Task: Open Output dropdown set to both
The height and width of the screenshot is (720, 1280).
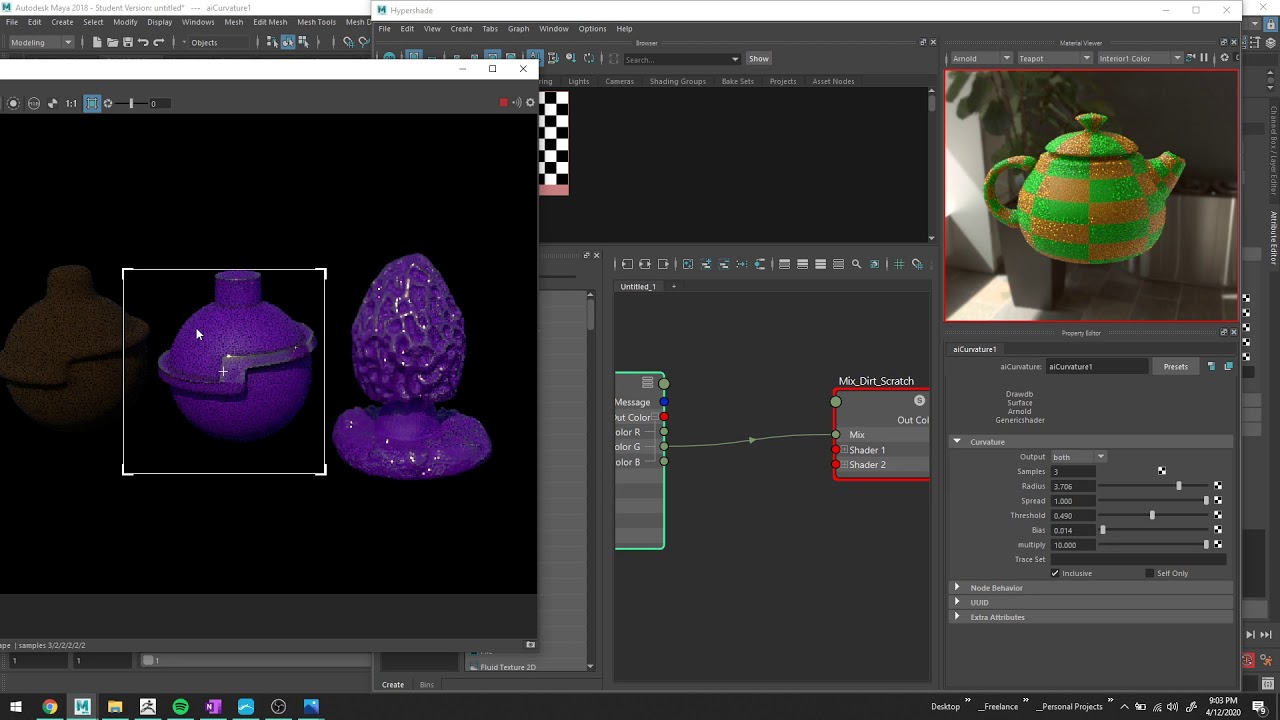Action: click(1078, 457)
